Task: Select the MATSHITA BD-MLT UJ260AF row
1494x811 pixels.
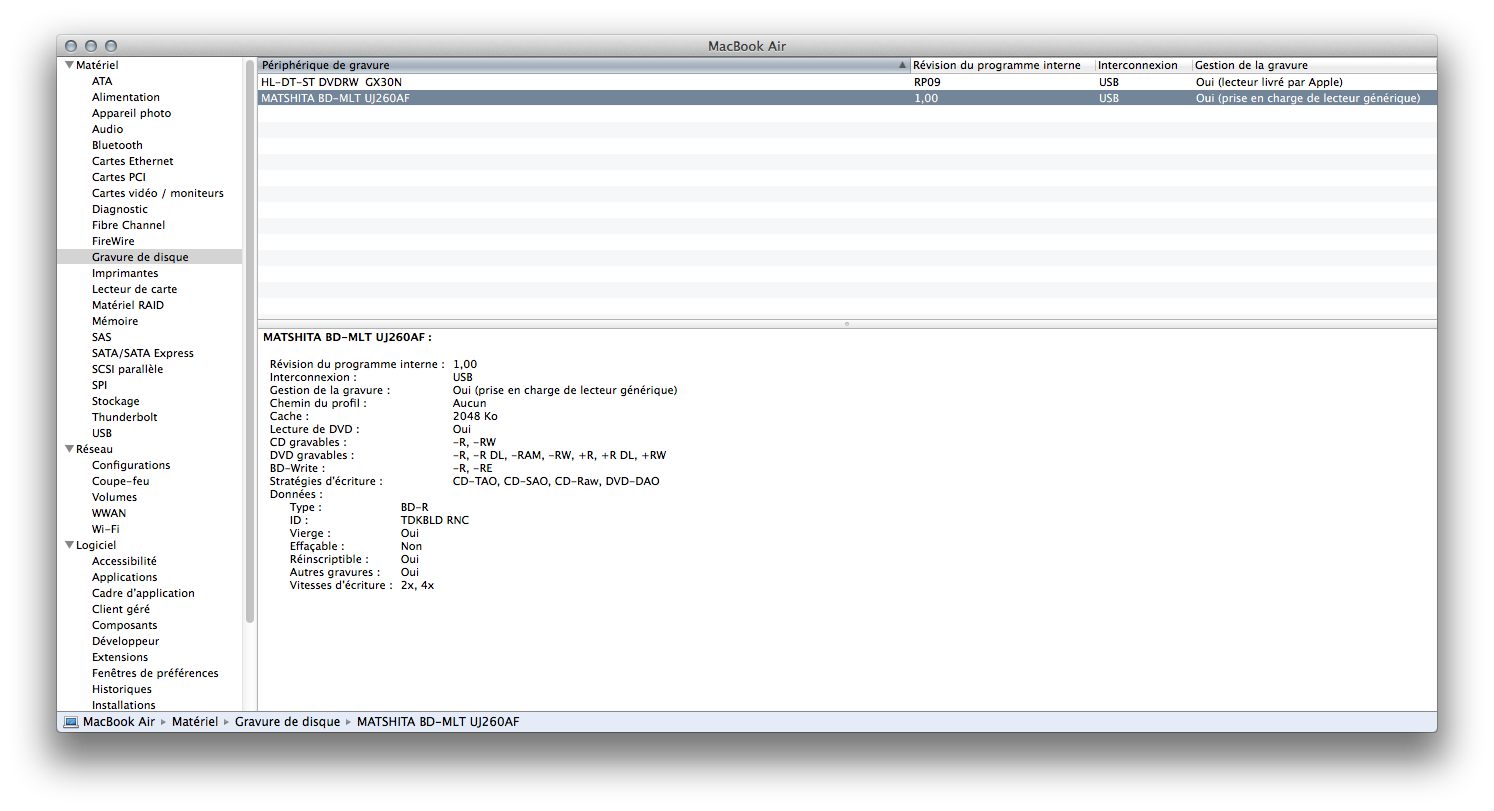Action: click(x=847, y=98)
